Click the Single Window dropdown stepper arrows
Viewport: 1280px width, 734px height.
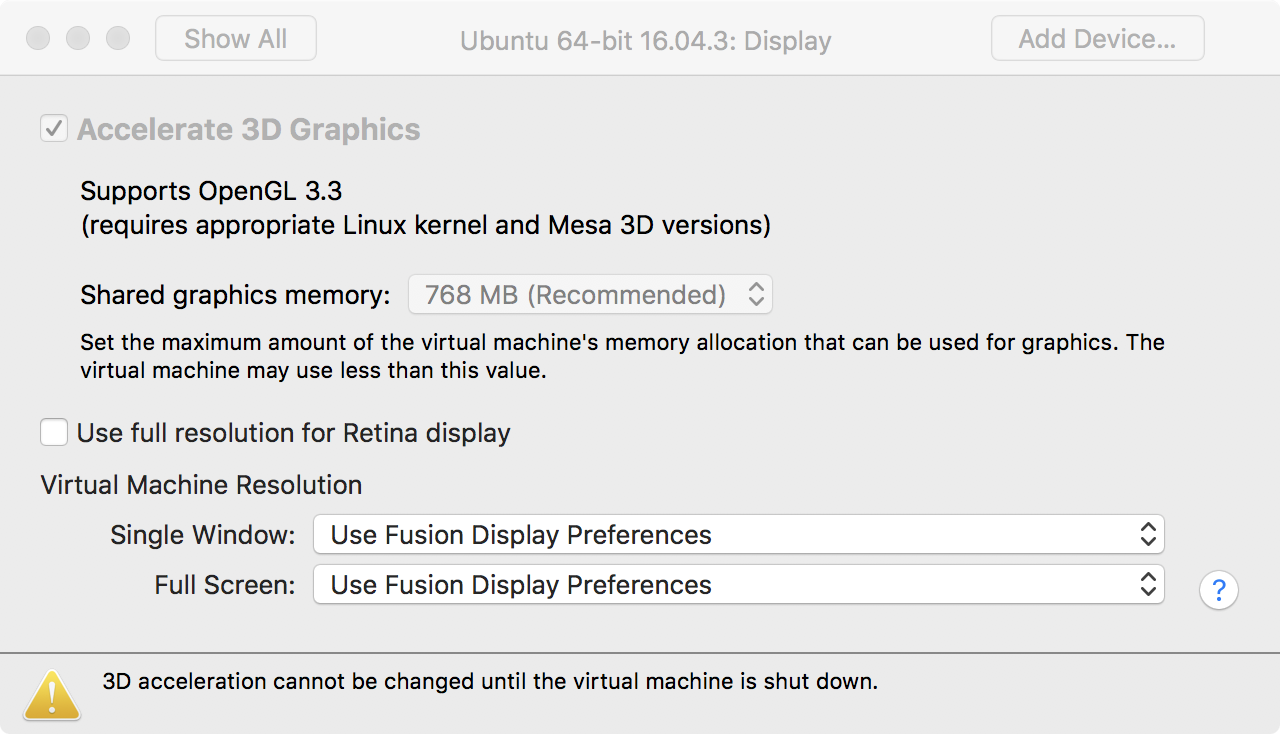click(x=1148, y=535)
